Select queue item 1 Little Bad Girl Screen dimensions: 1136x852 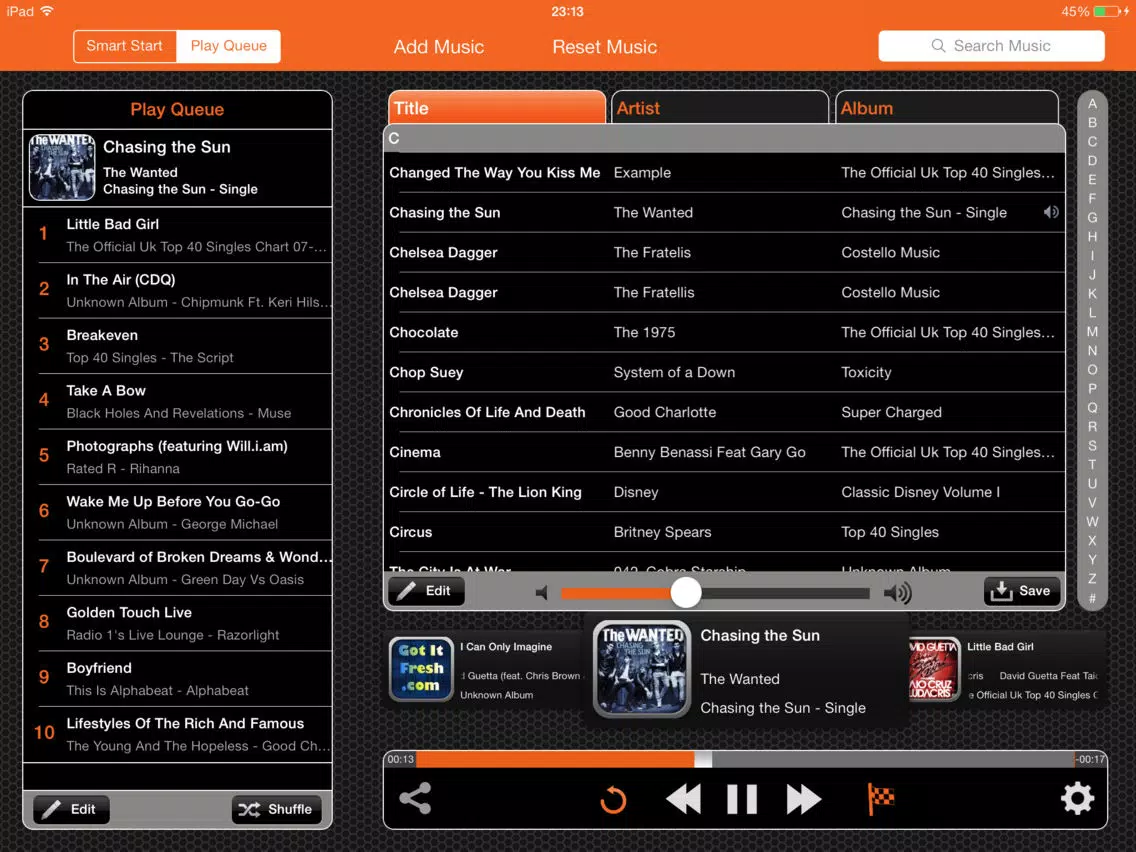tap(178, 235)
